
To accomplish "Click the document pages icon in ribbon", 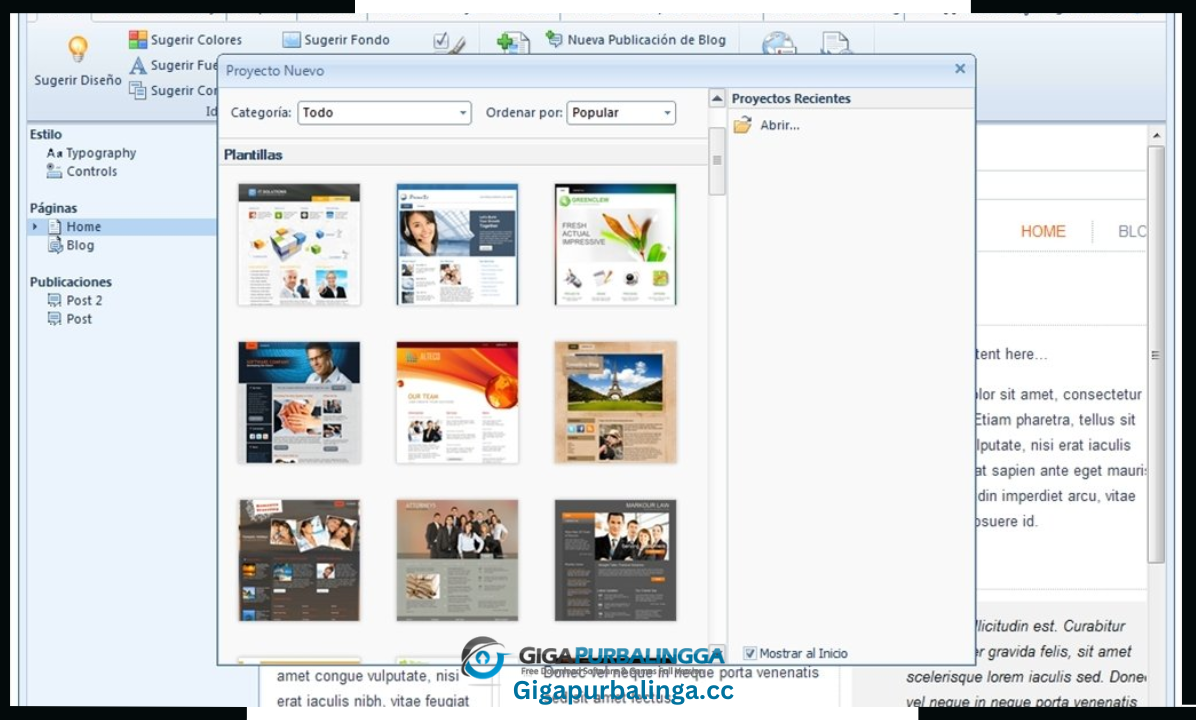I will [x=836, y=43].
